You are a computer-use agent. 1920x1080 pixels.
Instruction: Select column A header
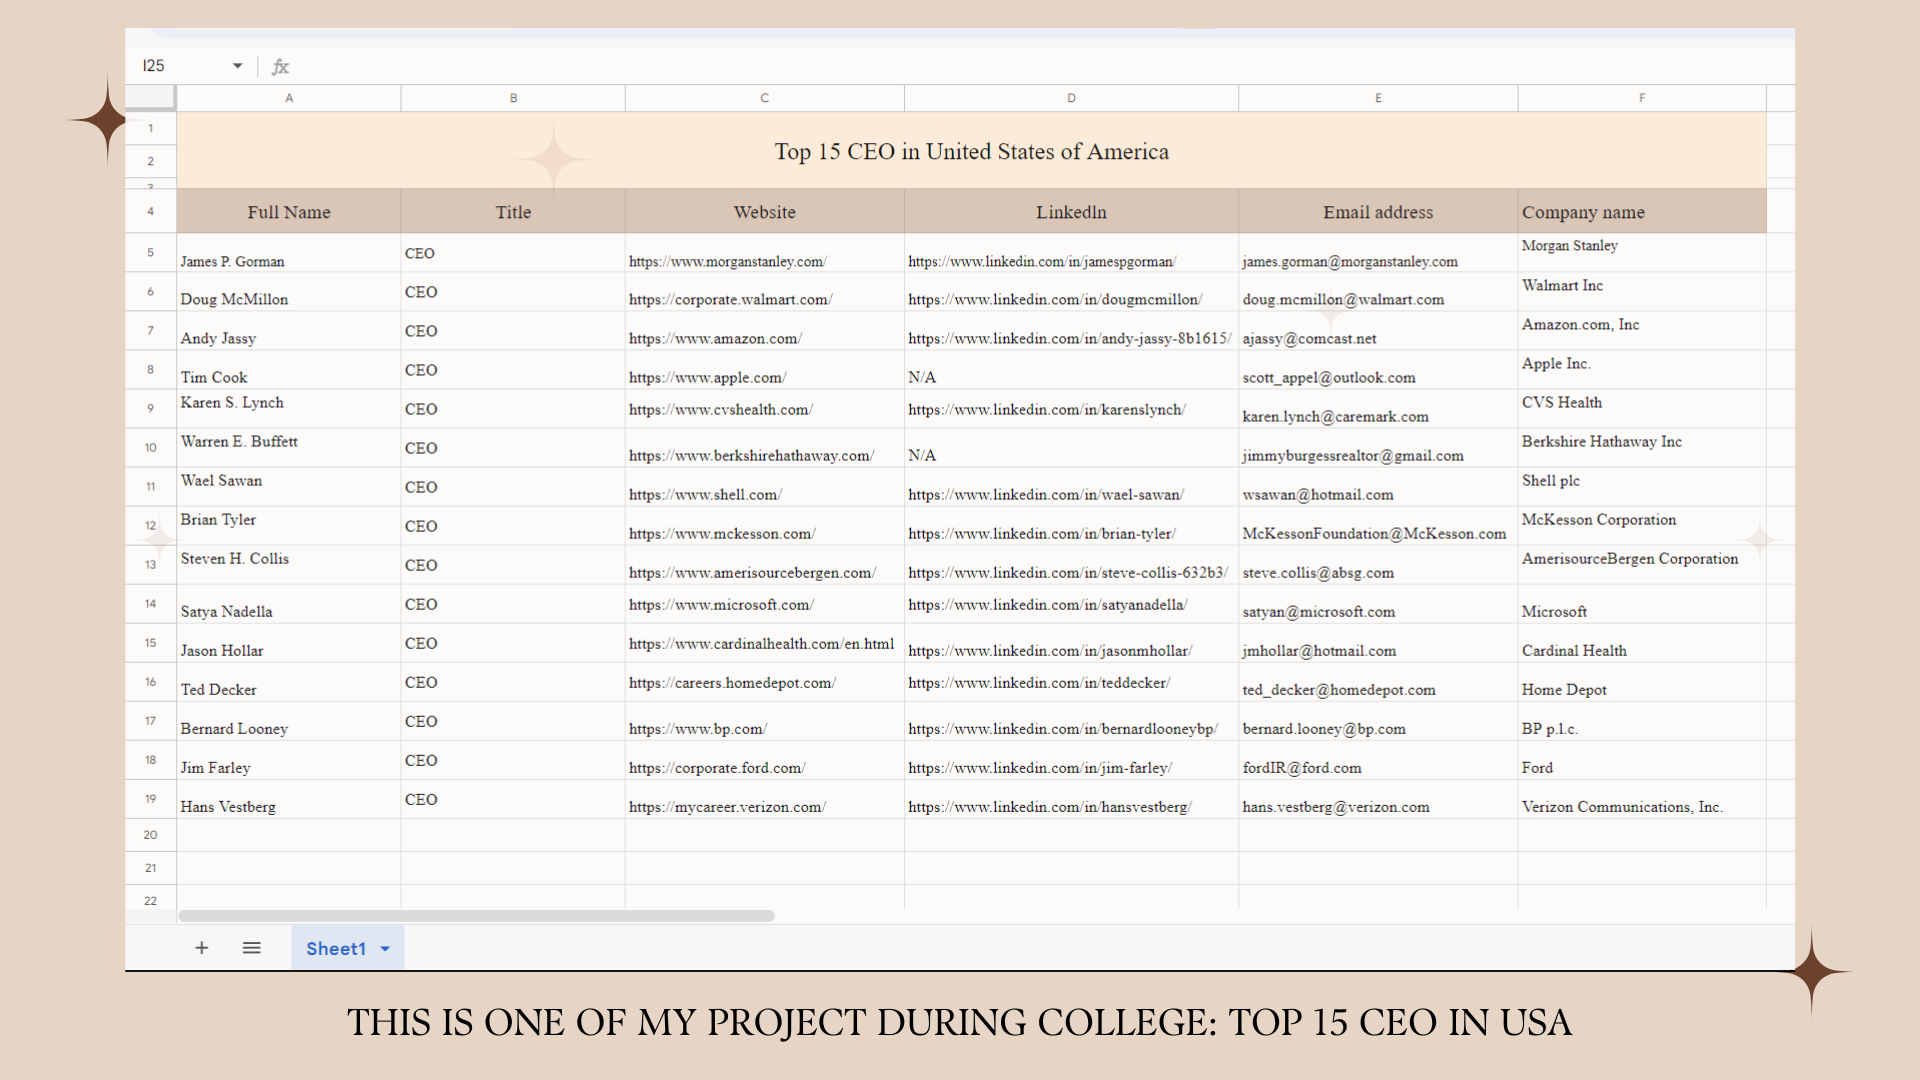(289, 98)
